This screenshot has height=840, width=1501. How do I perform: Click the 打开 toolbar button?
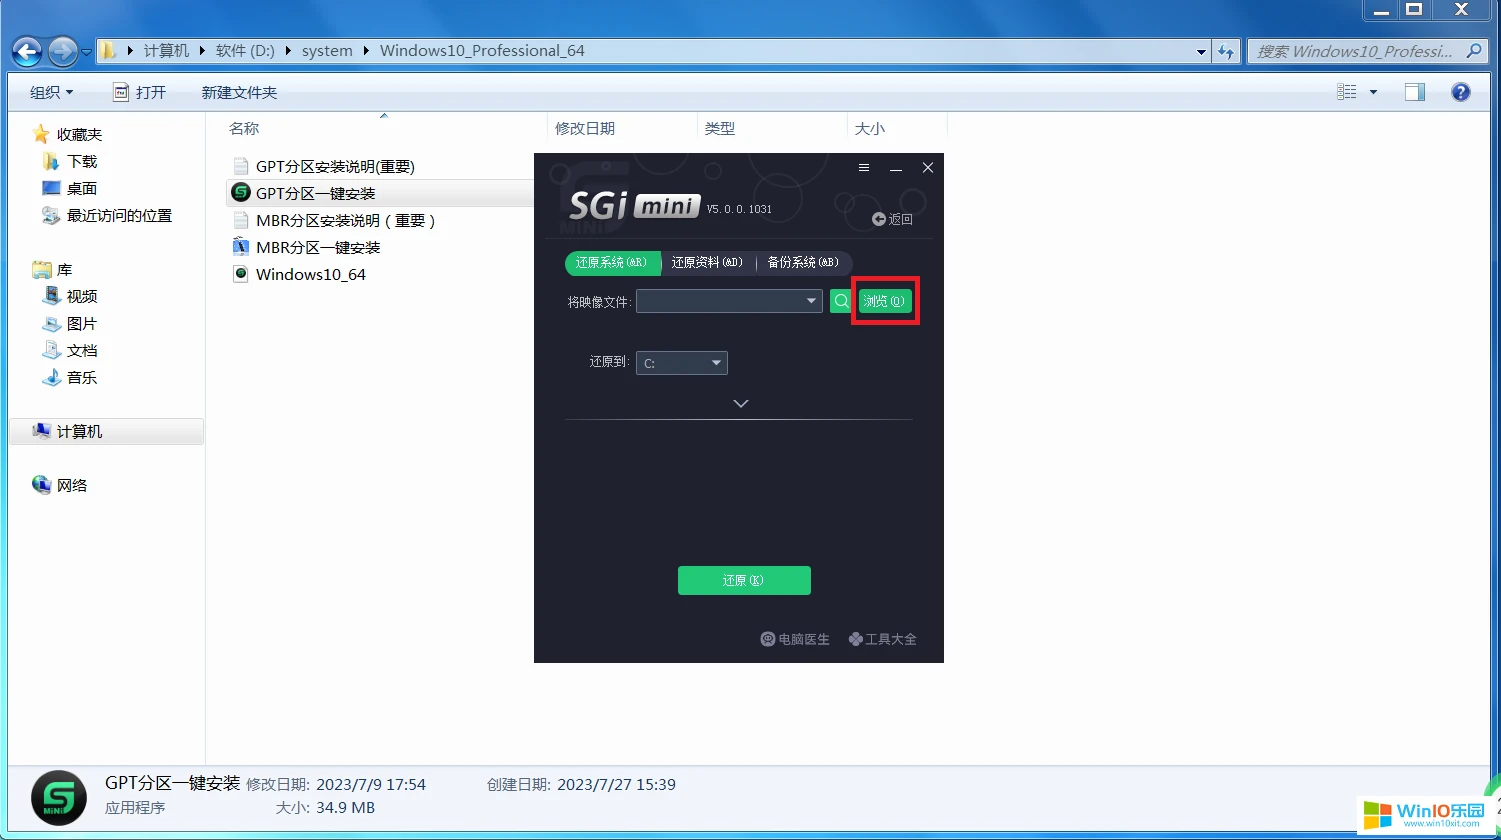coord(139,92)
